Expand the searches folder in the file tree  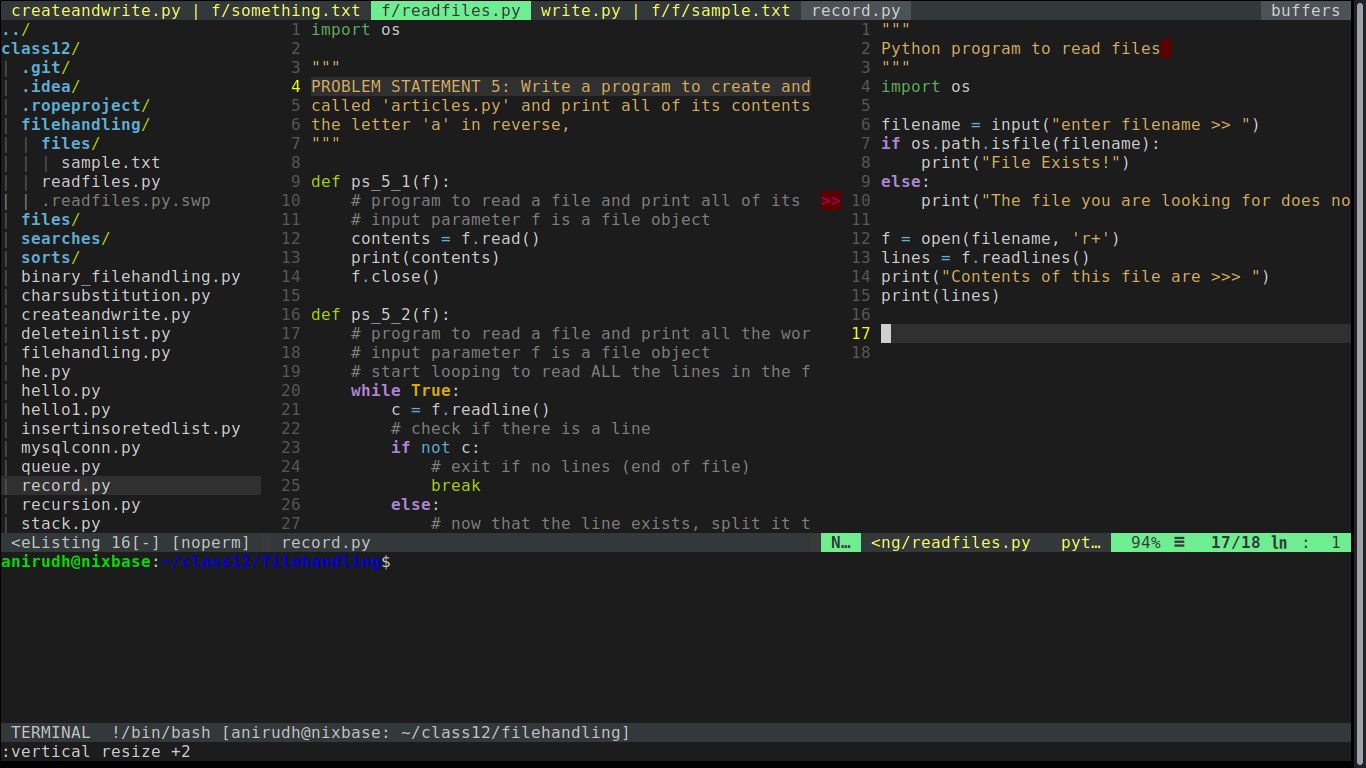tap(63, 238)
